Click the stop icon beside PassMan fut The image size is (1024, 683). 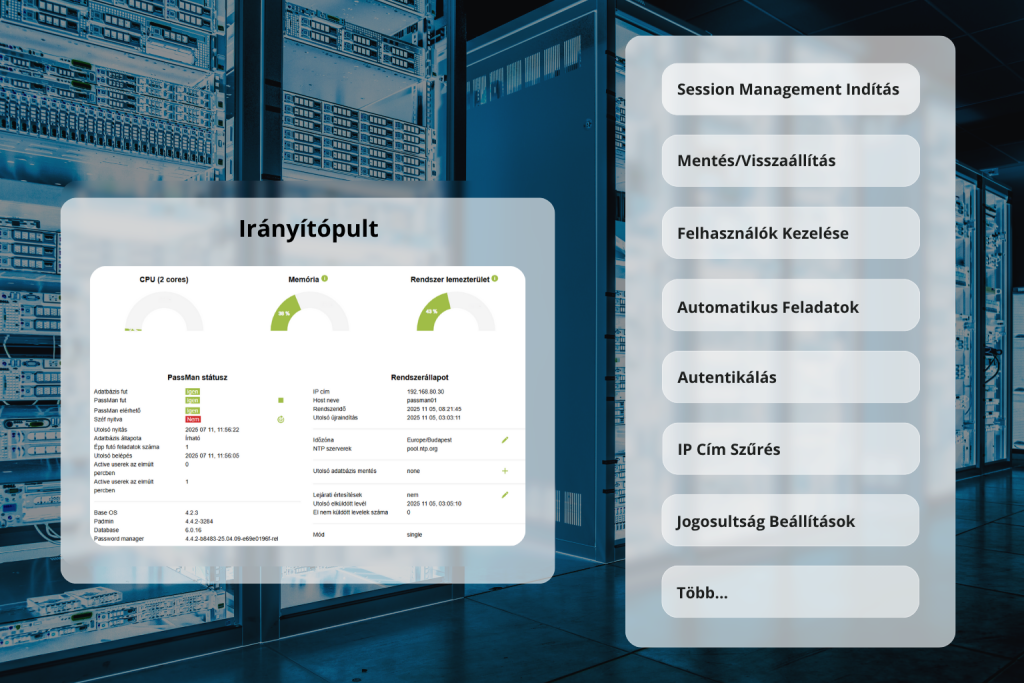click(281, 400)
